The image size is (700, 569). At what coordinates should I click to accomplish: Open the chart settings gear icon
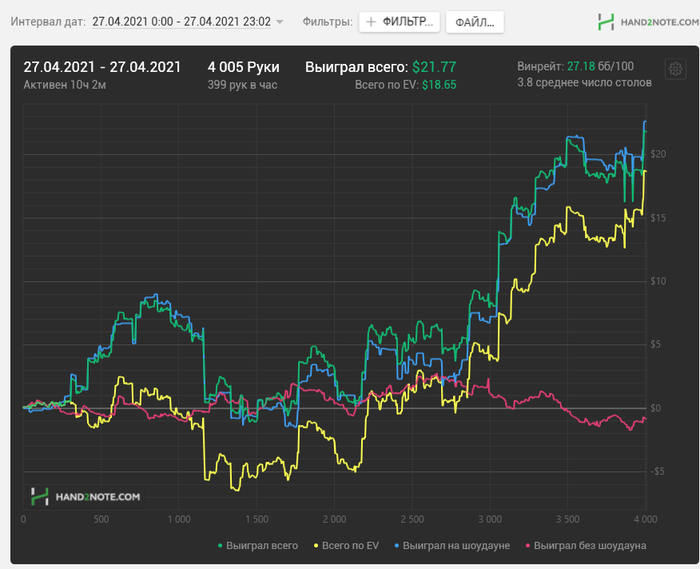675,69
